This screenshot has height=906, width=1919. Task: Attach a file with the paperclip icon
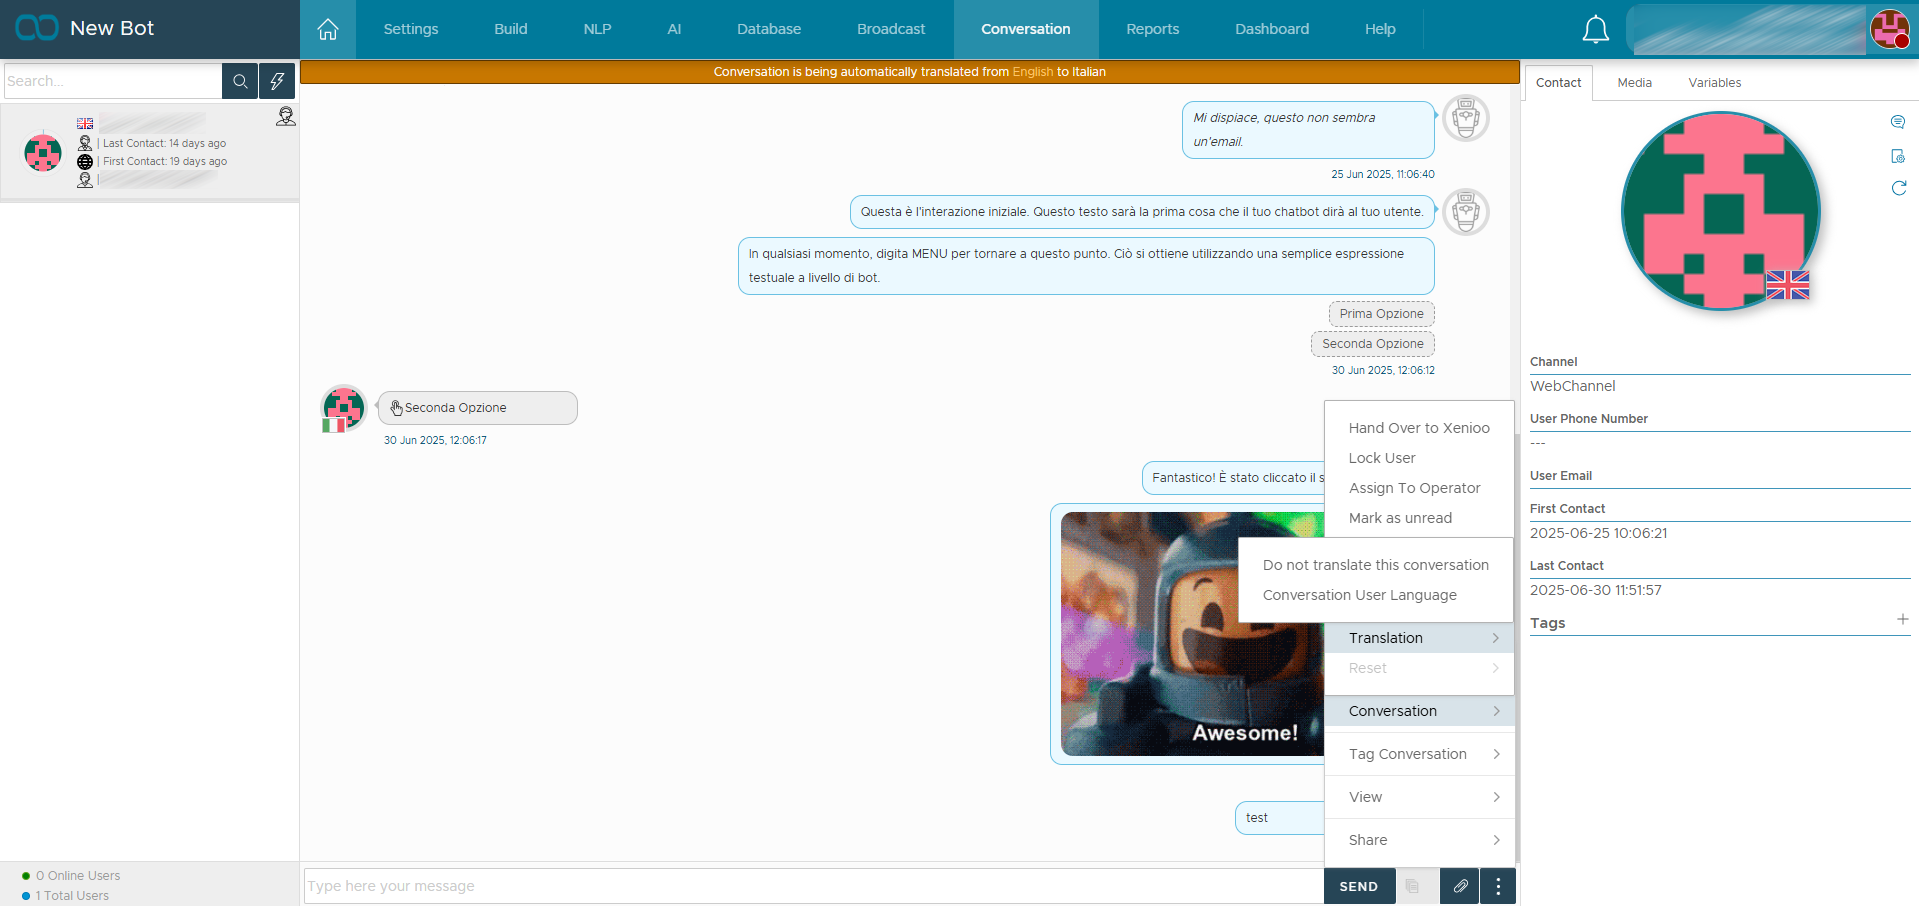[1460, 886]
